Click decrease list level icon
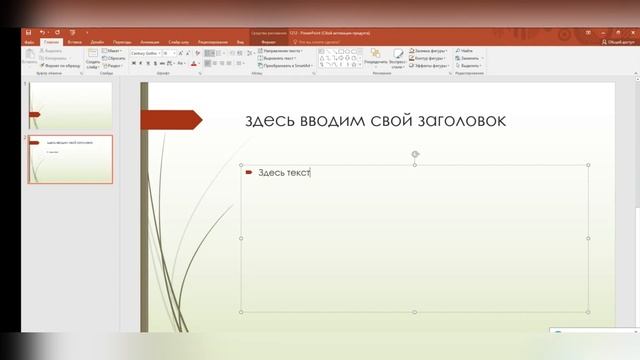Image resolution: width=640 pixels, height=360 pixels. tap(232, 53)
